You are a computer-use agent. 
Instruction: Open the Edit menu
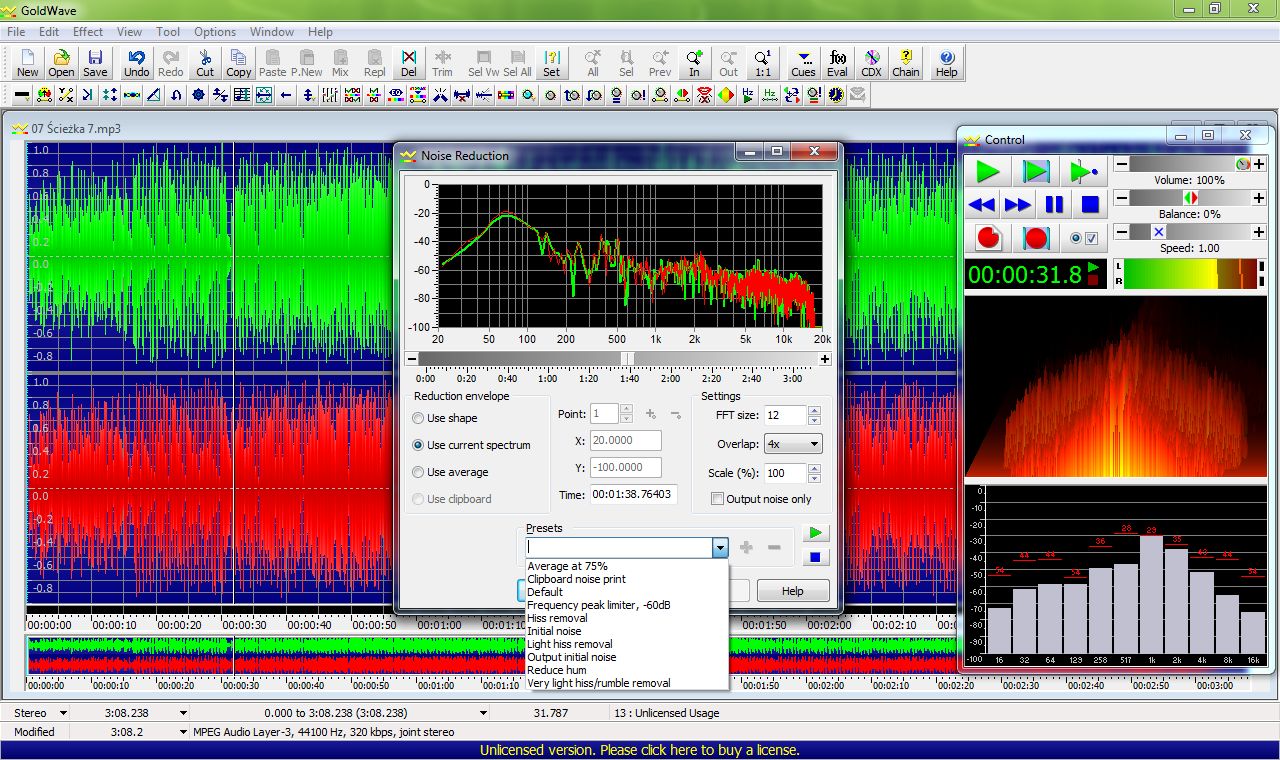click(x=49, y=32)
